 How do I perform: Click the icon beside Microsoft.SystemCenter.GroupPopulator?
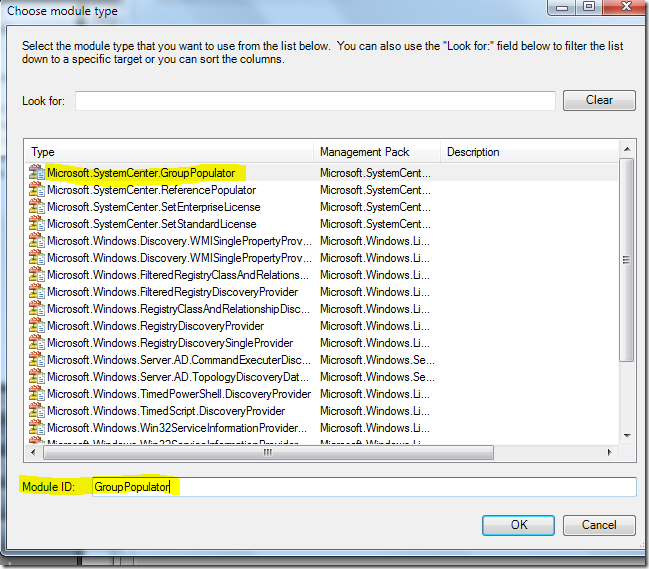[37, 173]
